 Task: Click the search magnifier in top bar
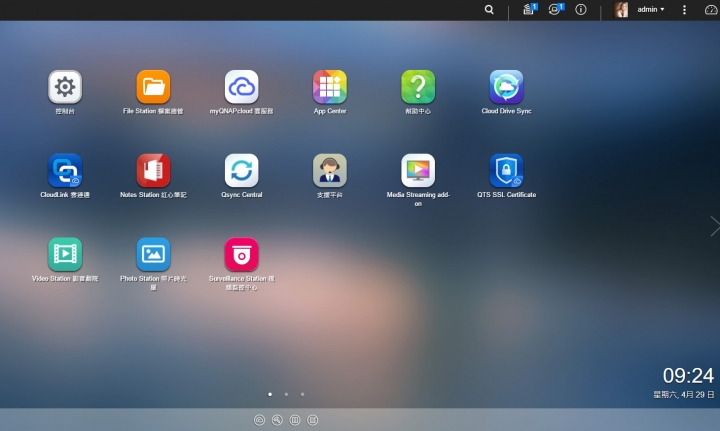[x=489, y=9]
